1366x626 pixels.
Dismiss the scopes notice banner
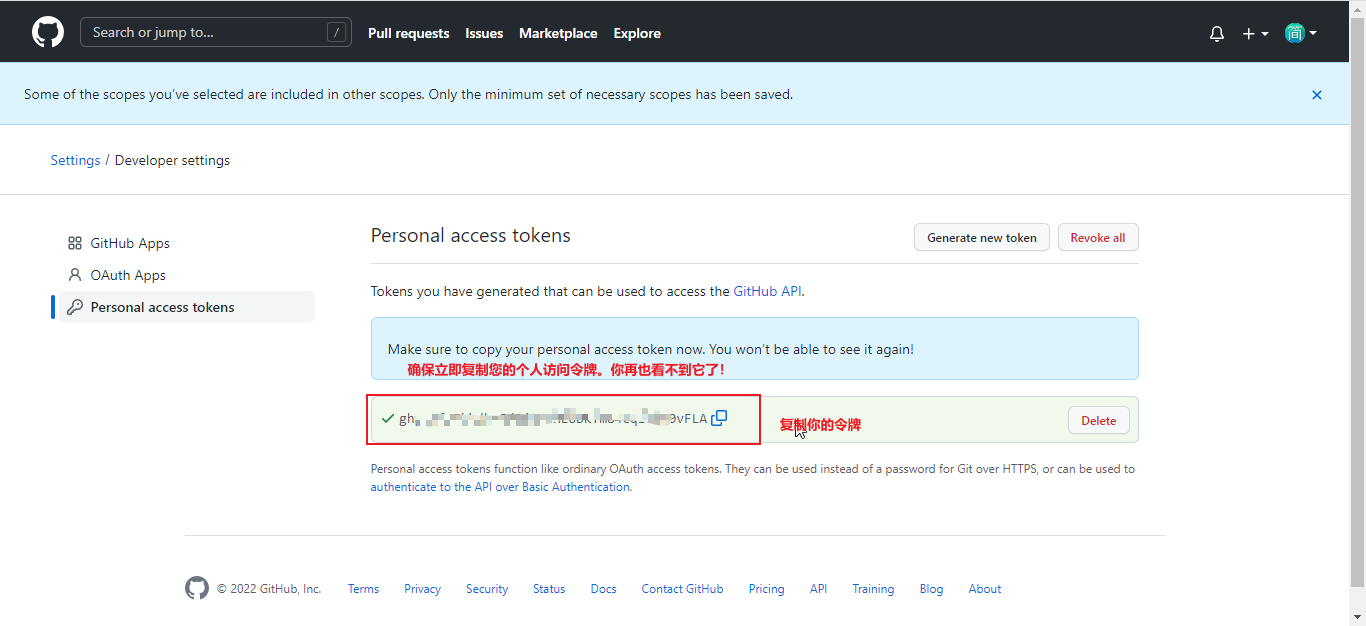click(1317, 95)
